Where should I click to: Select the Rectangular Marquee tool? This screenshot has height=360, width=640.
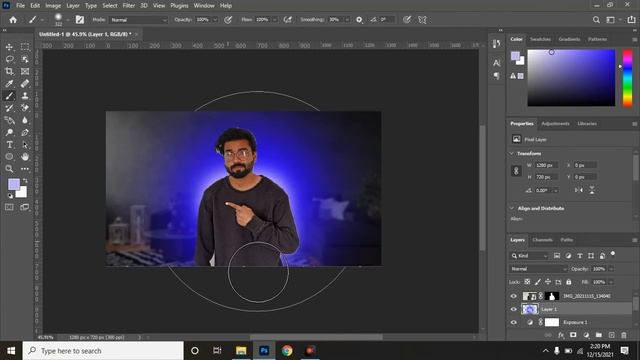click(x=25, y=47)
